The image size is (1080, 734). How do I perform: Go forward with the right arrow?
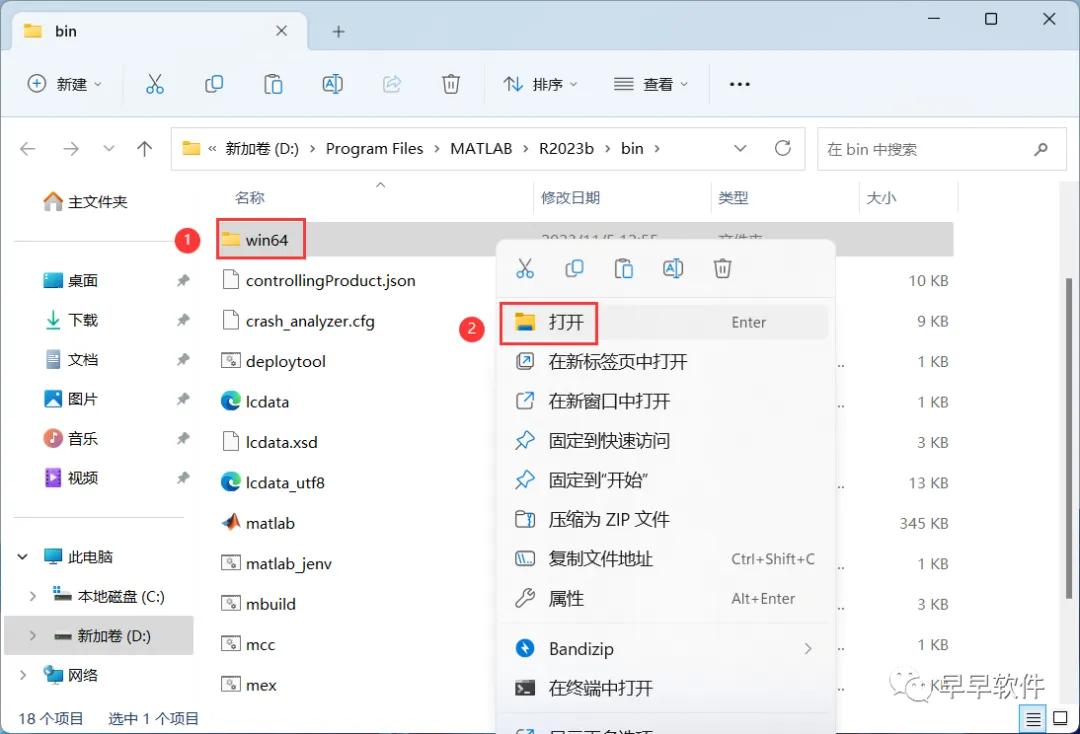71,149
